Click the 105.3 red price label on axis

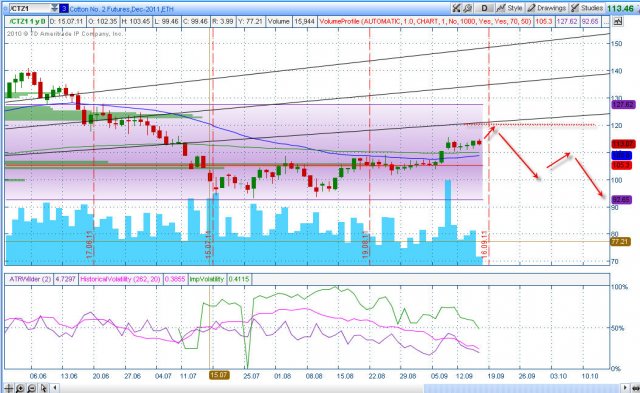point(621,165)
